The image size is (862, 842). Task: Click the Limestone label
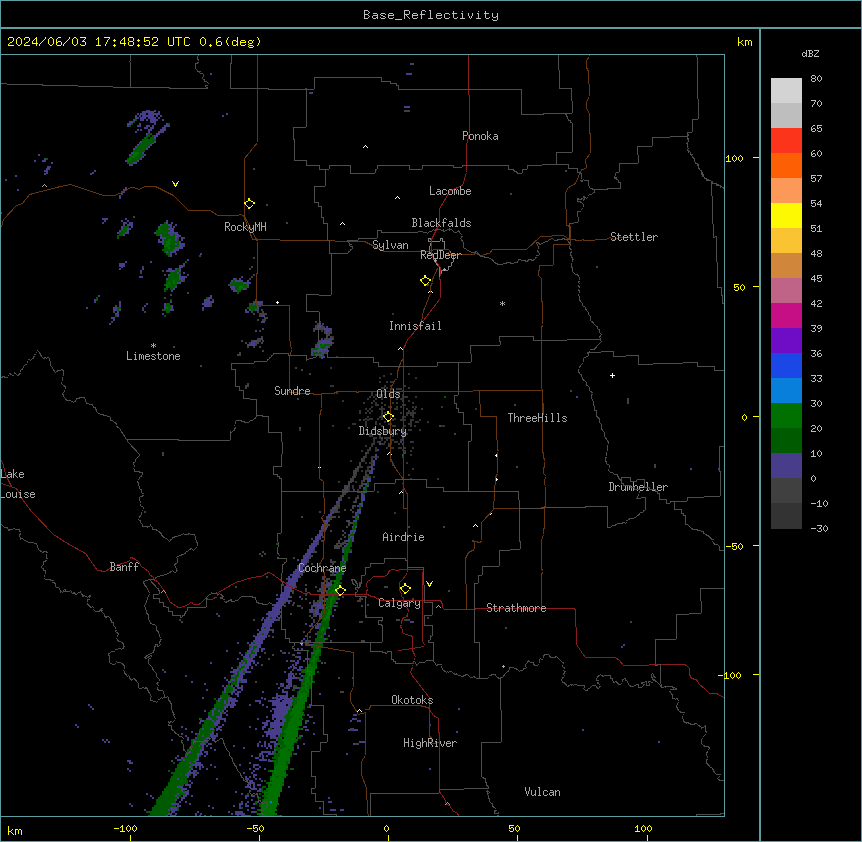click(153, 356)
